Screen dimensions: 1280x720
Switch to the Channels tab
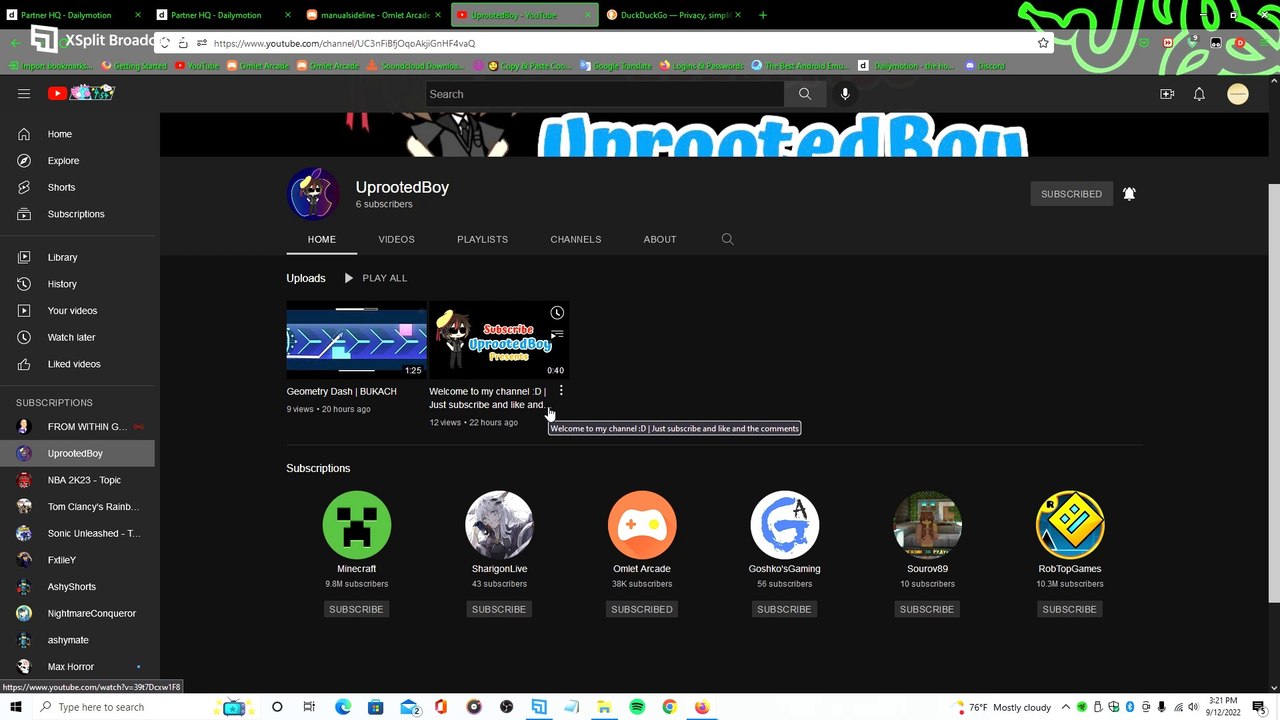click(575, 240)
